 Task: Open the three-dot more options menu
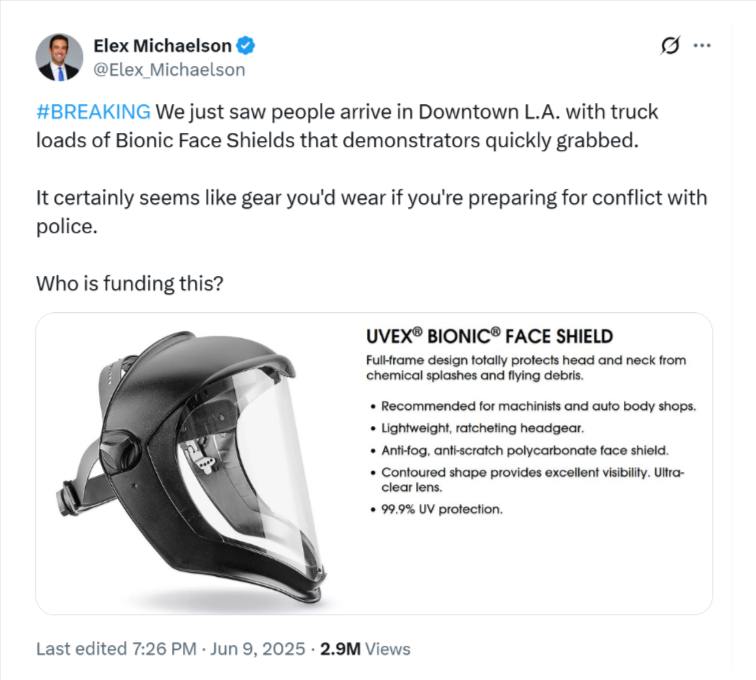click(x=703, y=46)
